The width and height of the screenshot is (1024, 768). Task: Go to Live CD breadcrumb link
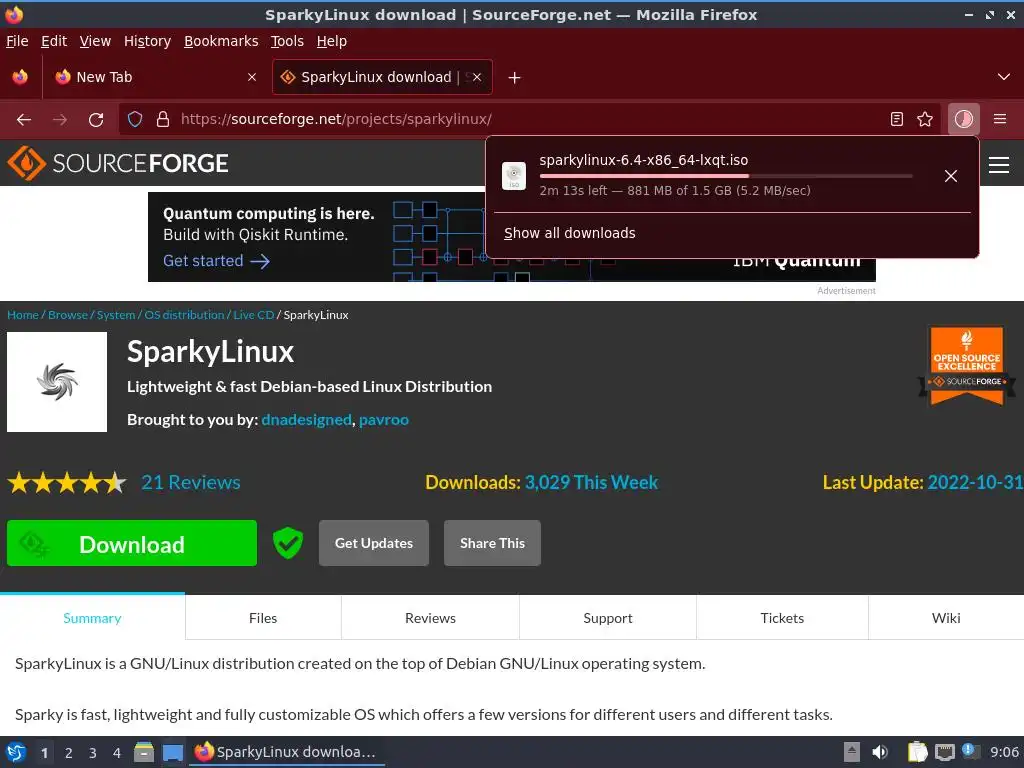[253, 315]
